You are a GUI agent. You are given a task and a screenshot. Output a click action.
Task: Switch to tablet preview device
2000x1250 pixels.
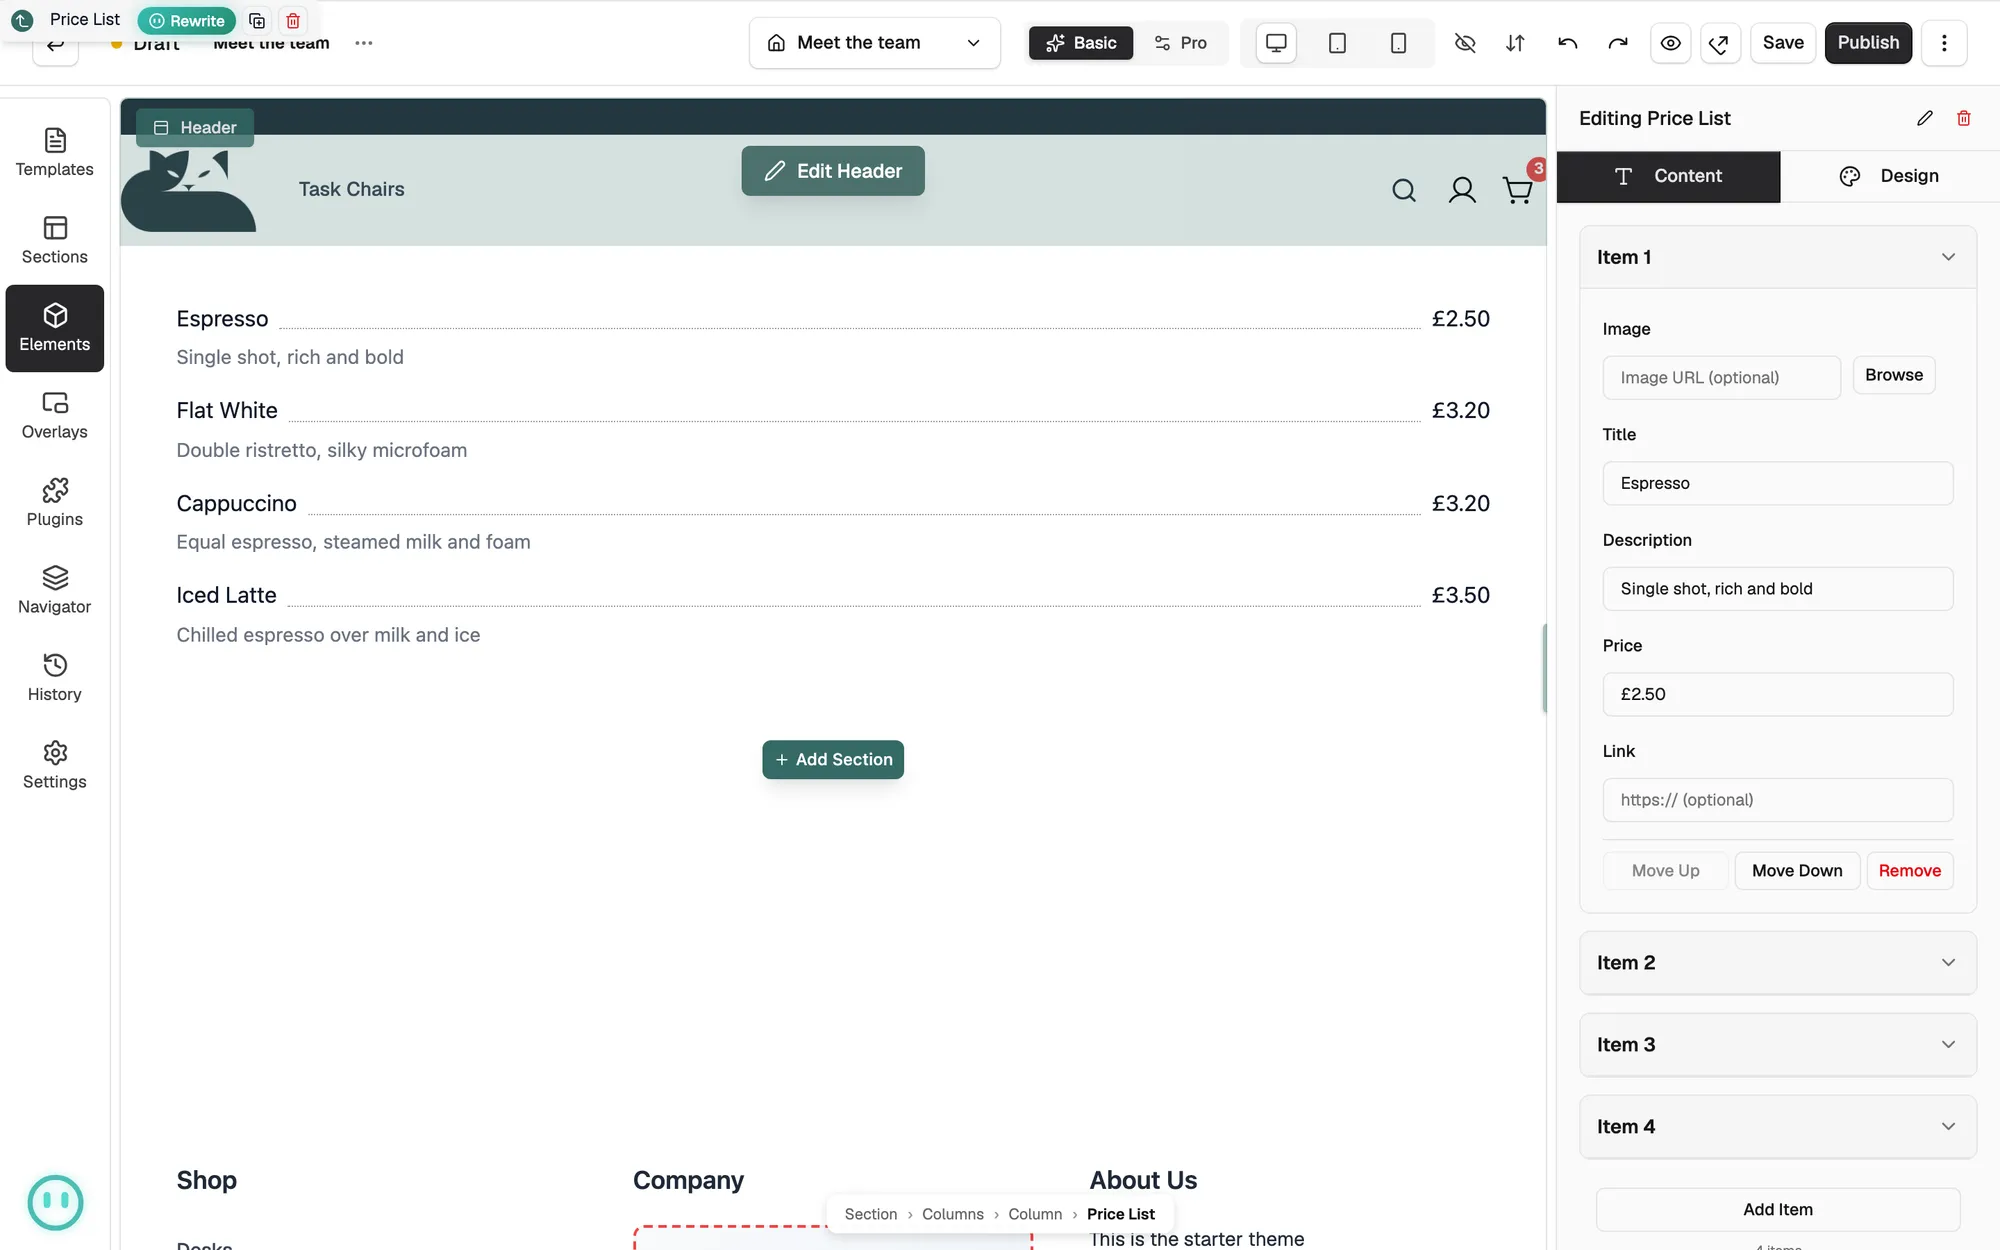click(x=1337, y=43)
